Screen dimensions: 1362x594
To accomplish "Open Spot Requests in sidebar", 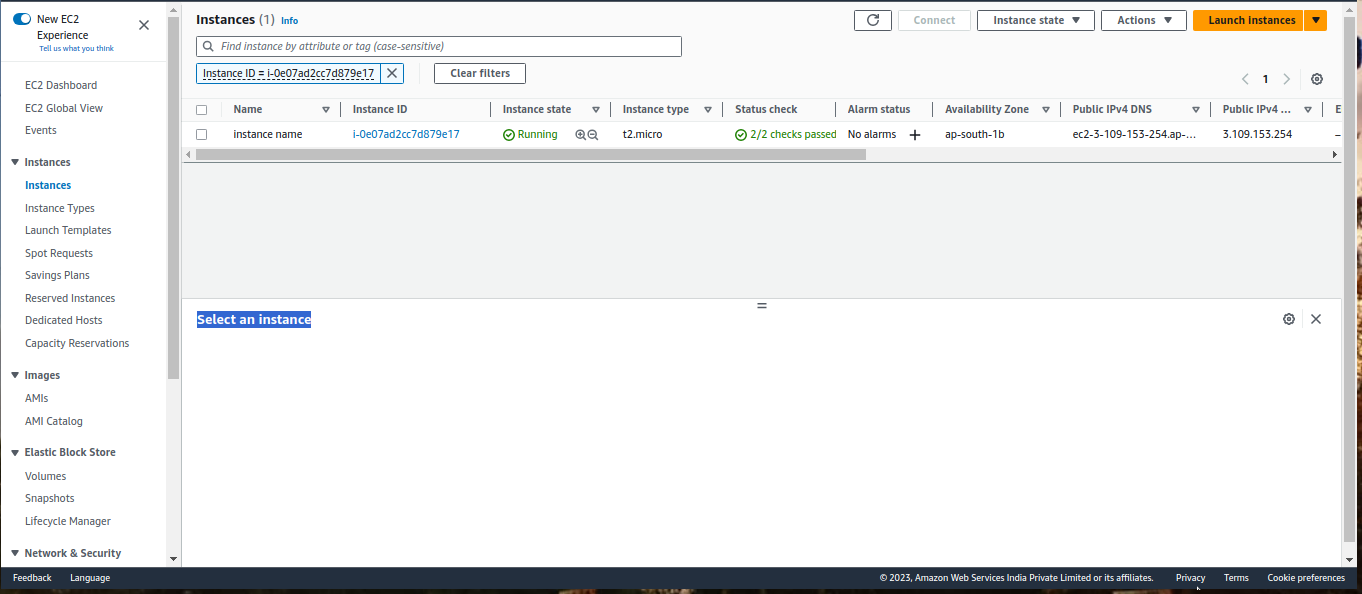I will click(x=59, y=253).
